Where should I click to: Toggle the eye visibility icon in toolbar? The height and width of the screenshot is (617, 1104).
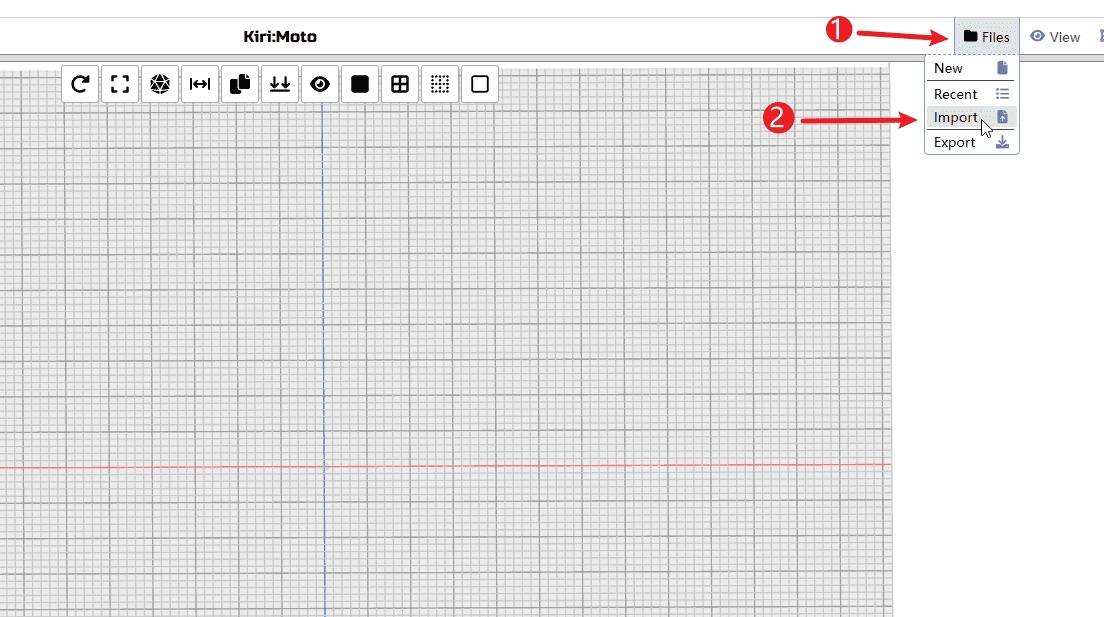point(320,84)
